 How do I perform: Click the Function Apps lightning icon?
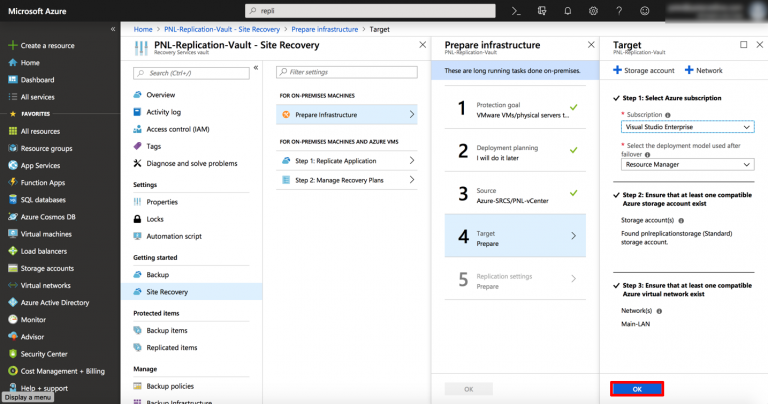(13, 183)
